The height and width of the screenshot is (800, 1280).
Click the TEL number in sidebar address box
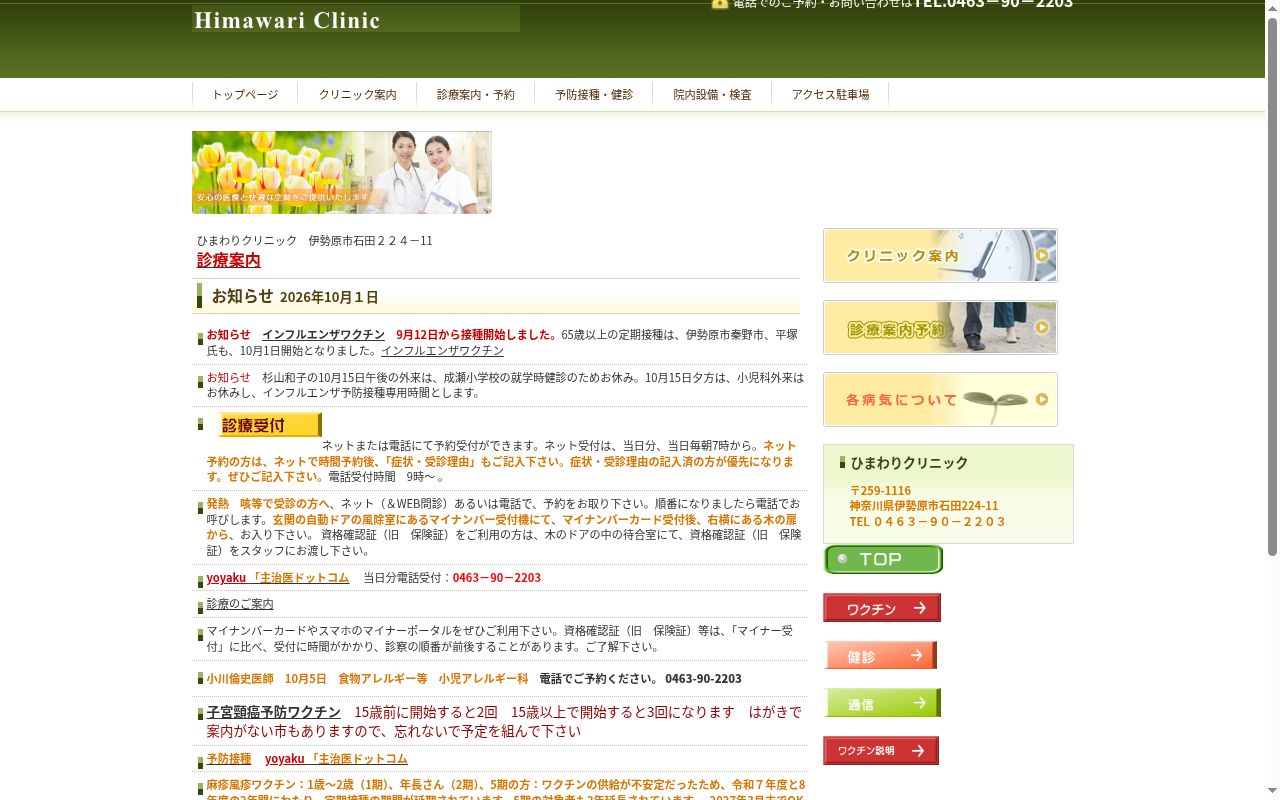927,522
